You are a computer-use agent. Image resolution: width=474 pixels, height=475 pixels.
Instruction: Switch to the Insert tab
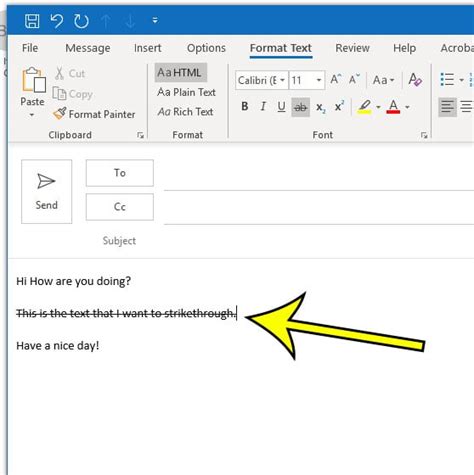(x=147, y=48)
